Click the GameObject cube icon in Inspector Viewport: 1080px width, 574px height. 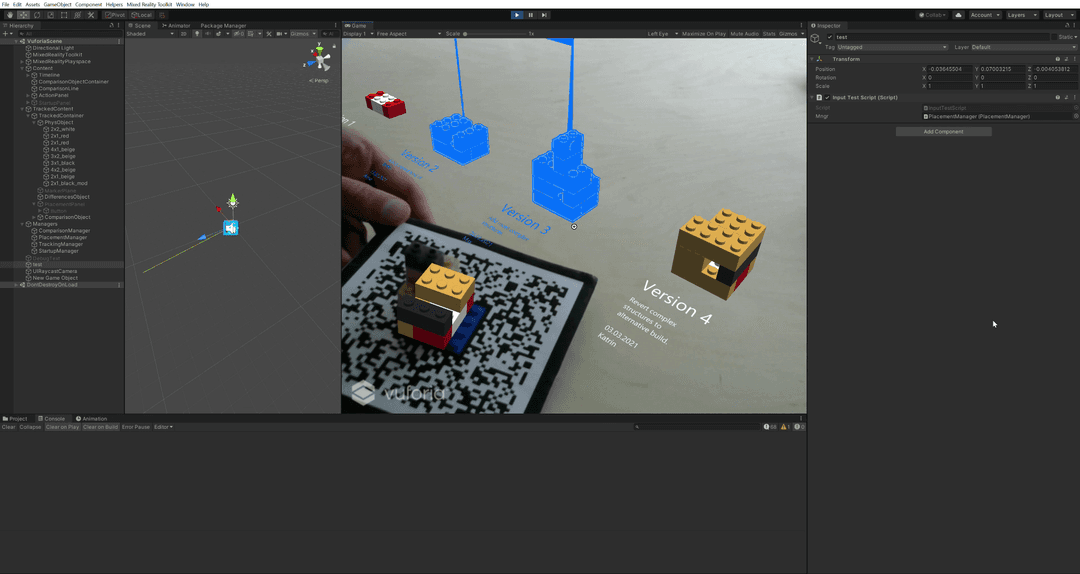pos(816,38)
